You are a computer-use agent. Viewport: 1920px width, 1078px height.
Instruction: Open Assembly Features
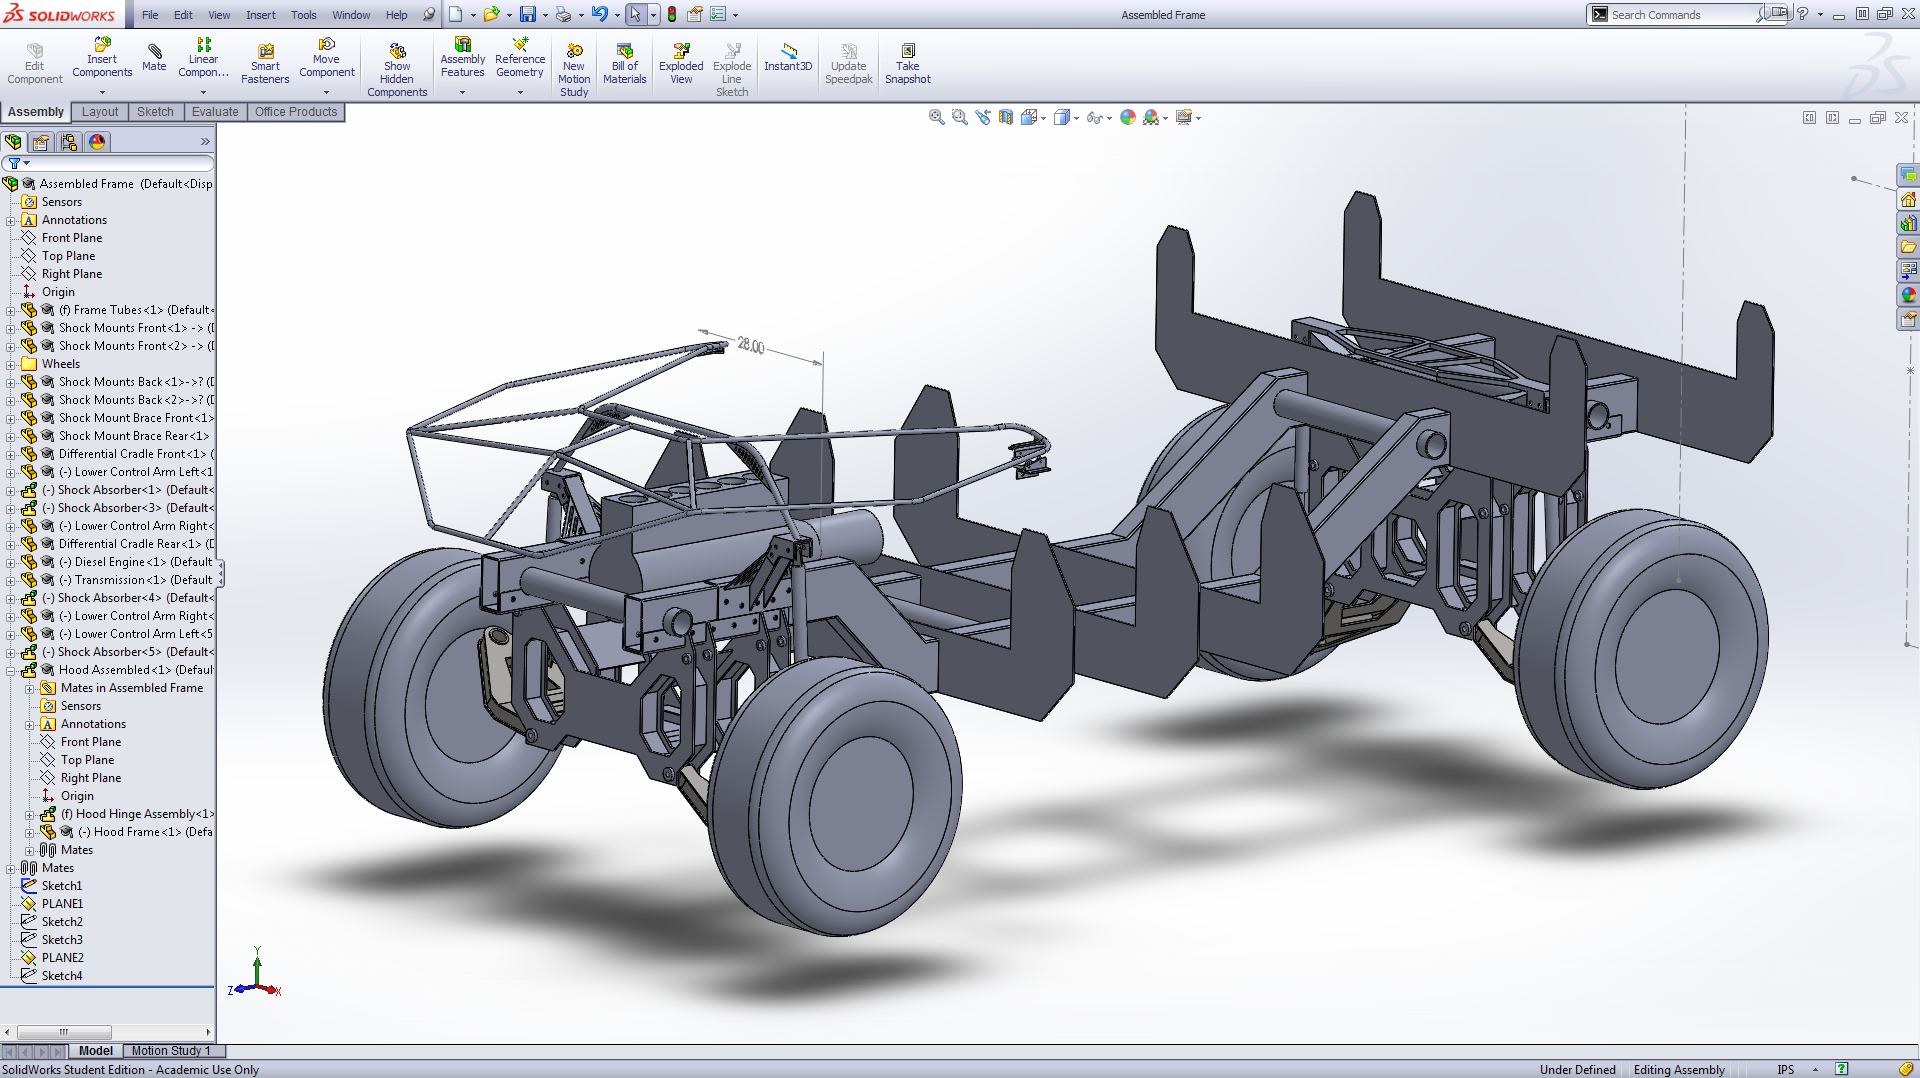click(x=462, y=58)
